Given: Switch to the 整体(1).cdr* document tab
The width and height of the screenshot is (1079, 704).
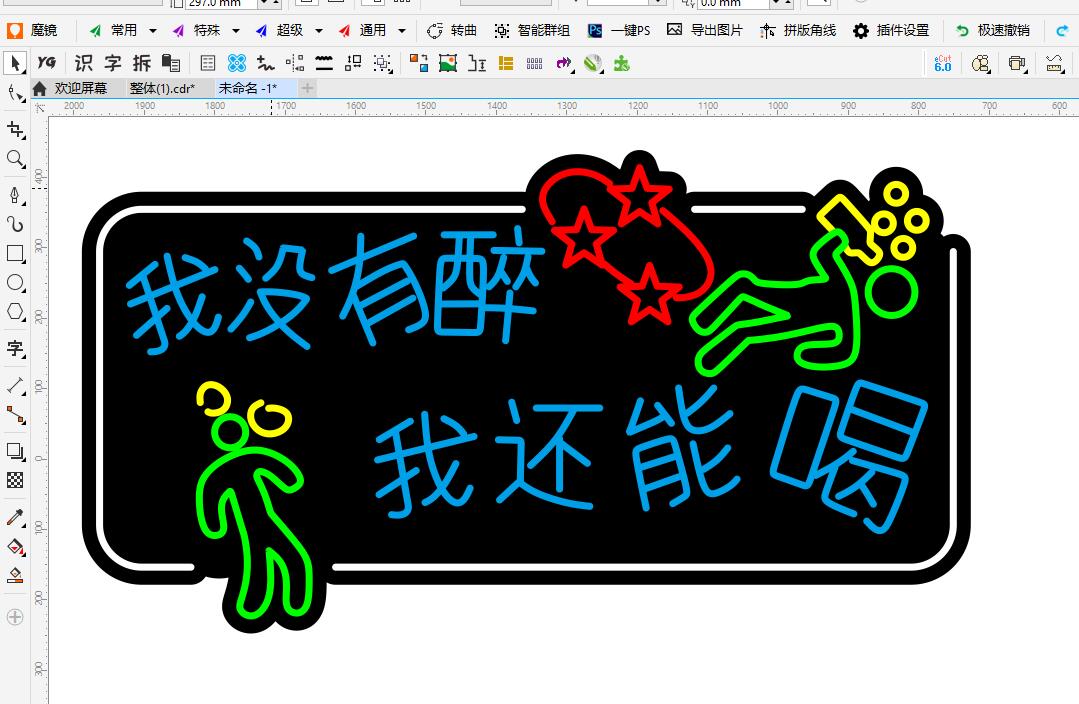Looking at the screenshot, I should 162,88.
